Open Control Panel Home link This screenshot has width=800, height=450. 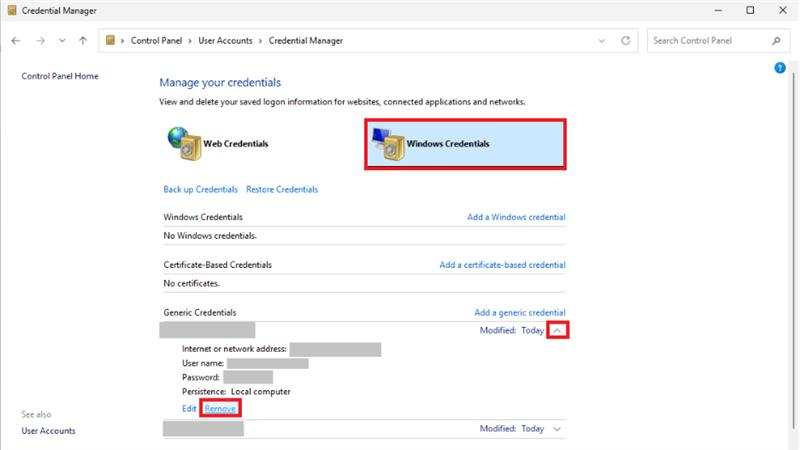[x=60, y=76]
